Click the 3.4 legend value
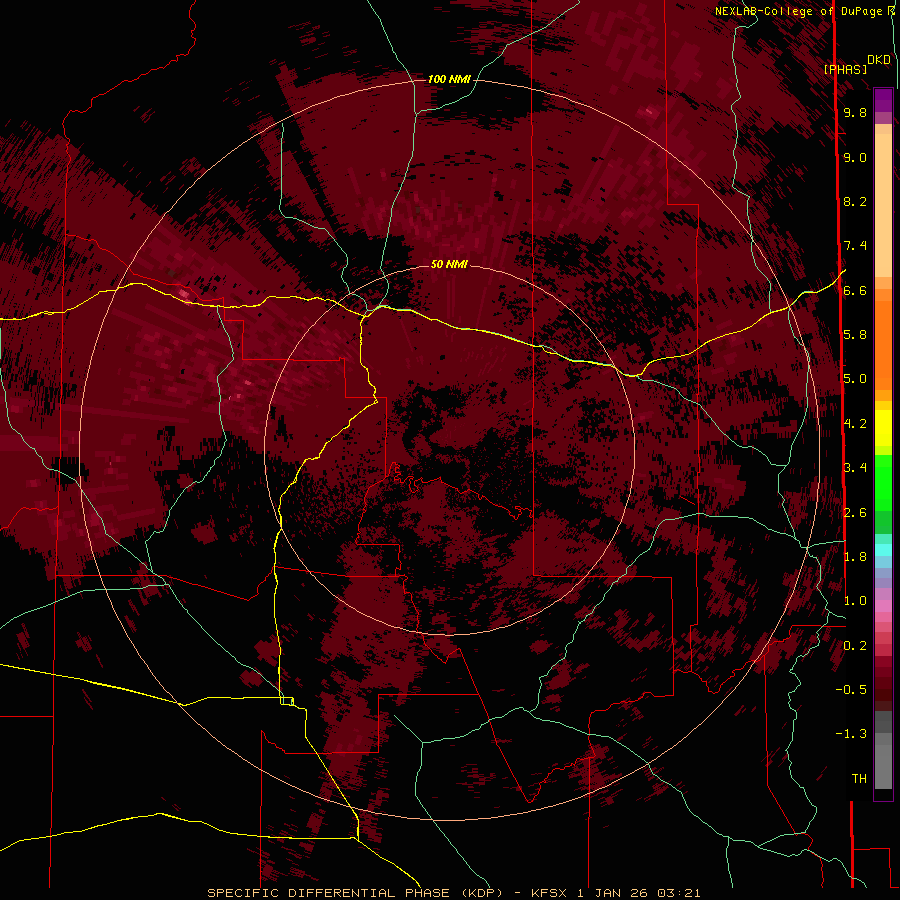 [x=855, y=468]
